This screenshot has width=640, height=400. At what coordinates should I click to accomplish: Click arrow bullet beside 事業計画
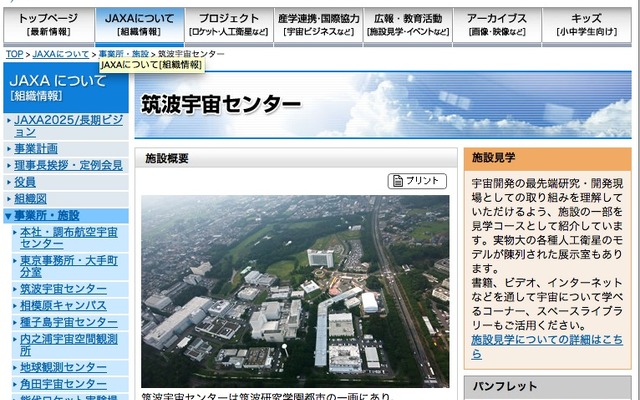point(9,149)
